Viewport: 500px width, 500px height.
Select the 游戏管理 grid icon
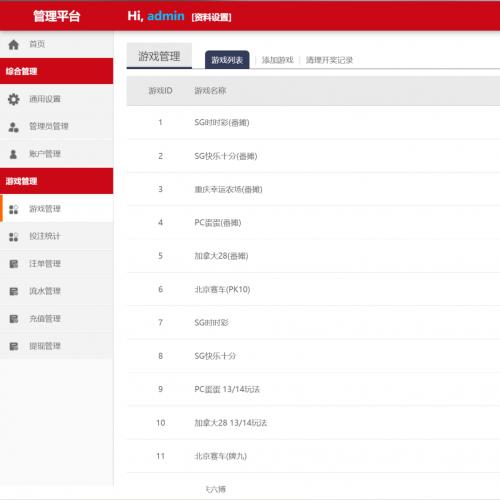(x=14, y=209)
